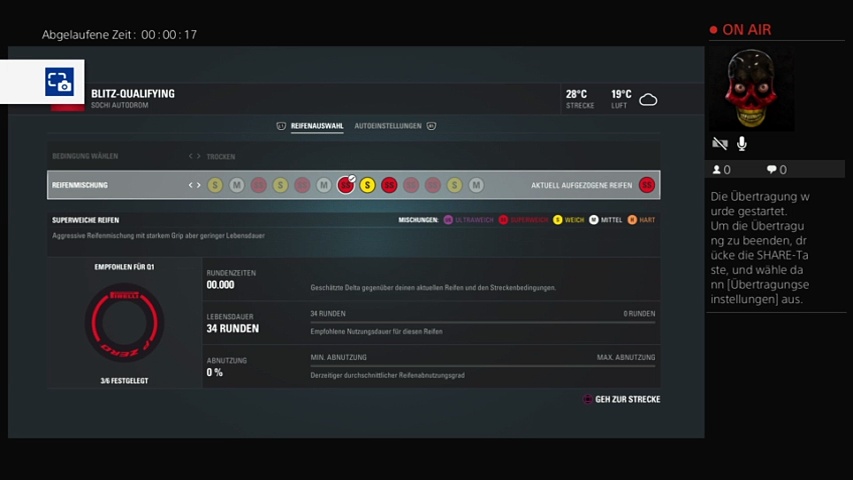This screenshot has width=853, height=480.
Task: Choose the last medium tyre in the row
Action: 476,185
